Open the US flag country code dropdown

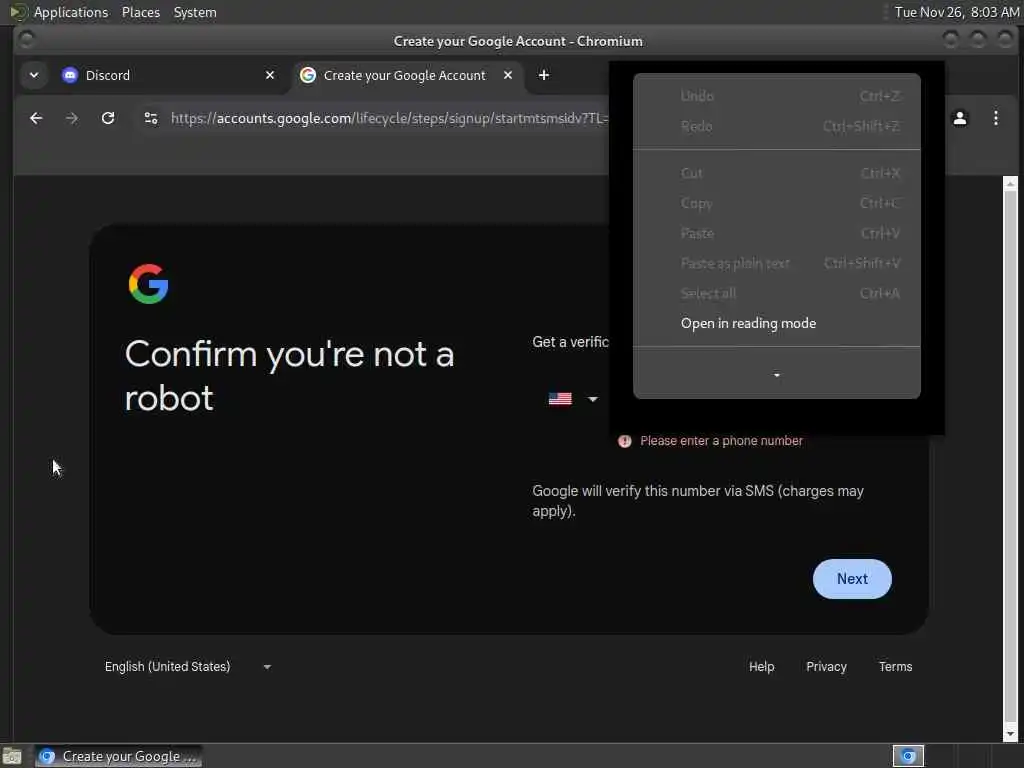tap(573, 399)
